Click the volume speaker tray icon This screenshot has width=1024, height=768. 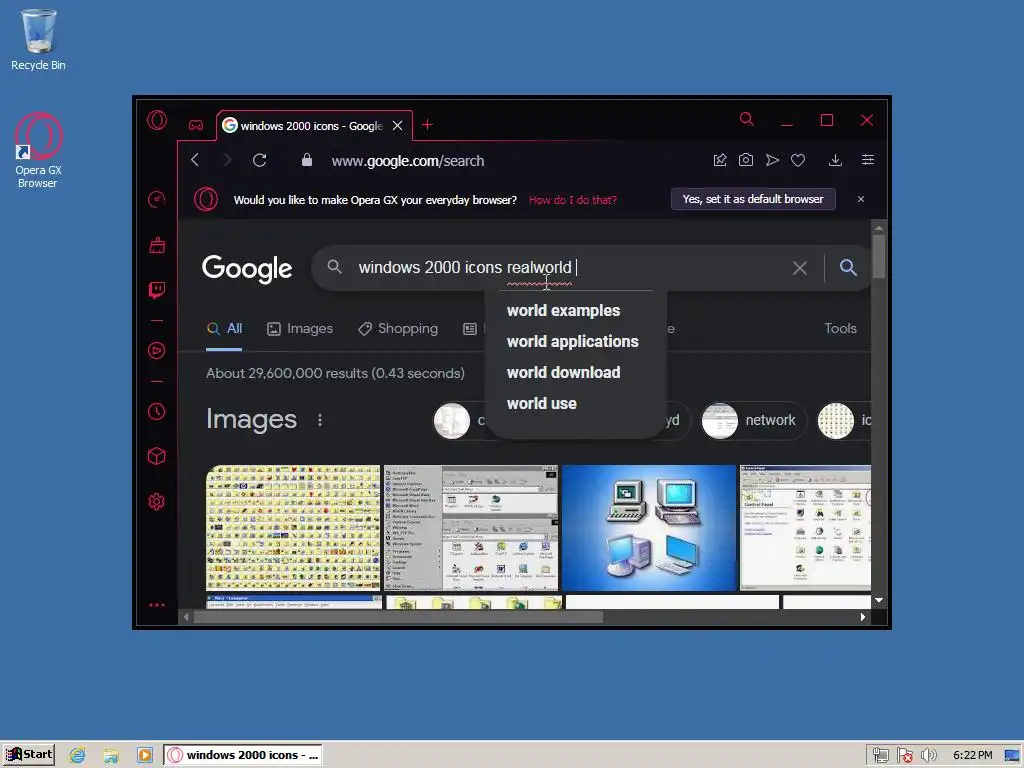[928, 755]
